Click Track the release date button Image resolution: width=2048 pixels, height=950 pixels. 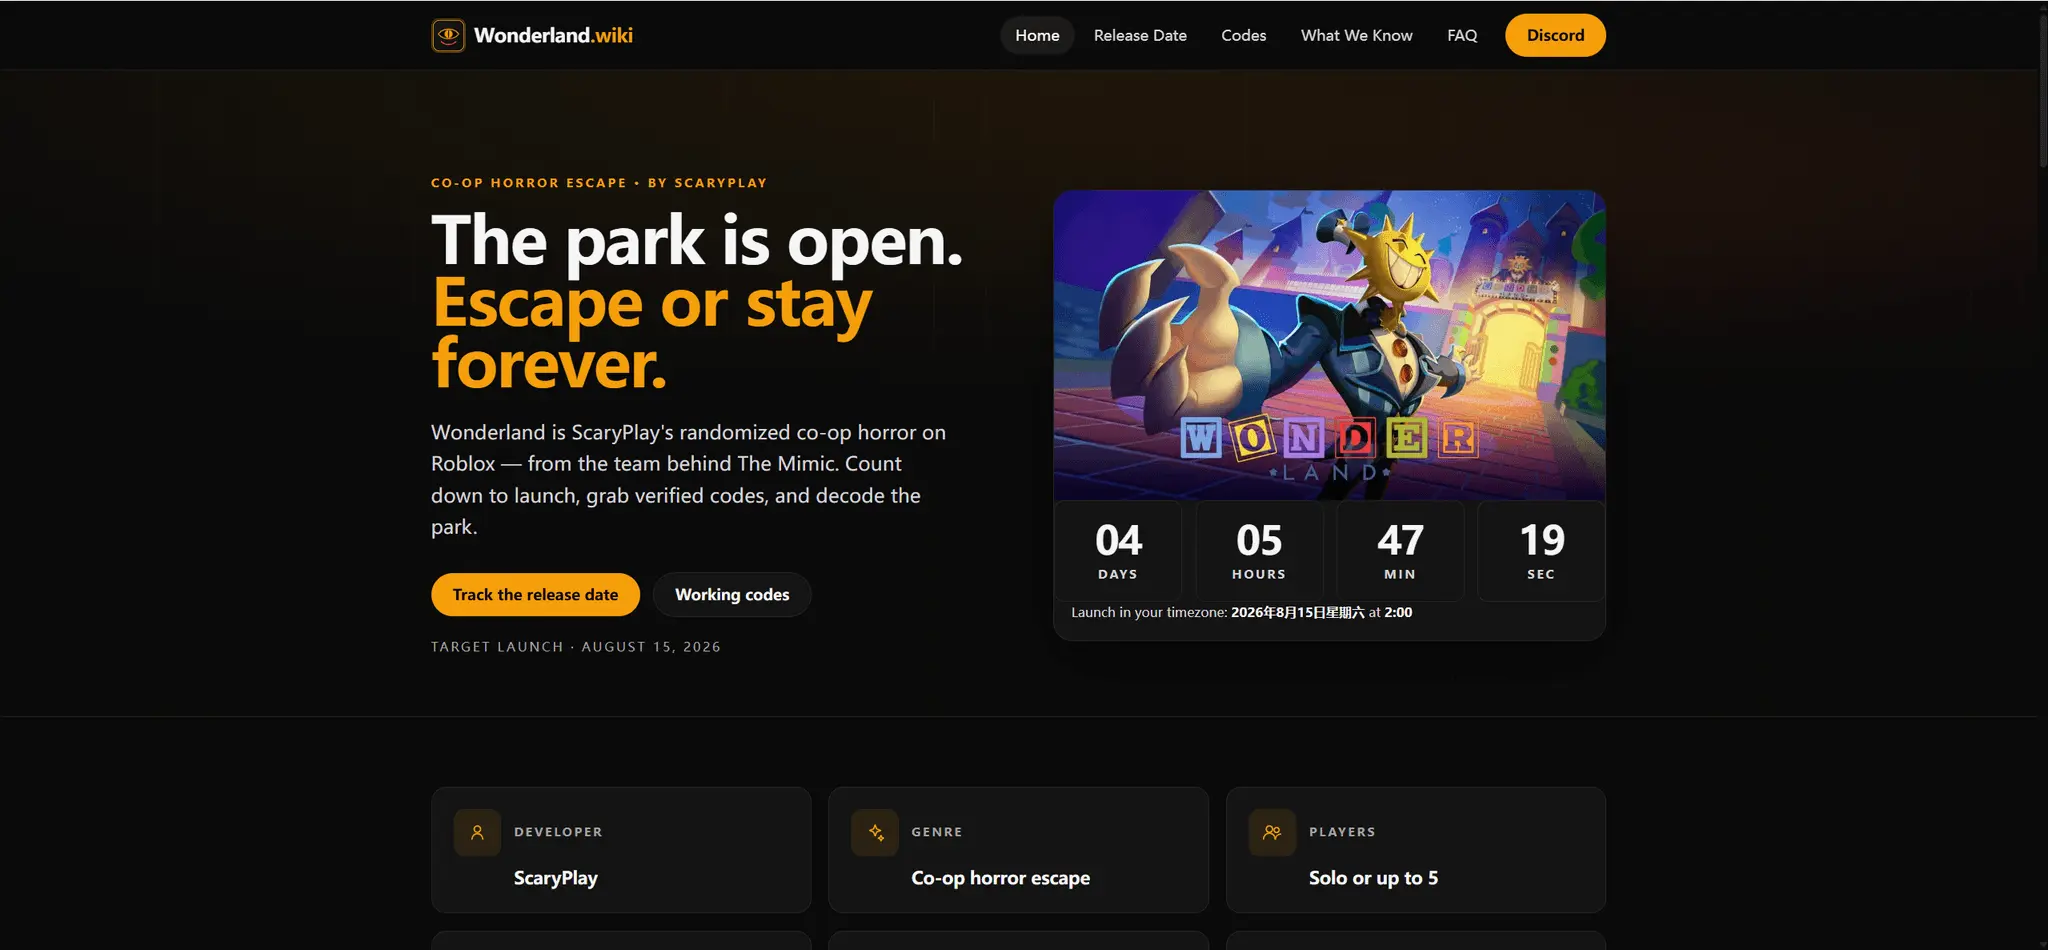tap(535, 594)
